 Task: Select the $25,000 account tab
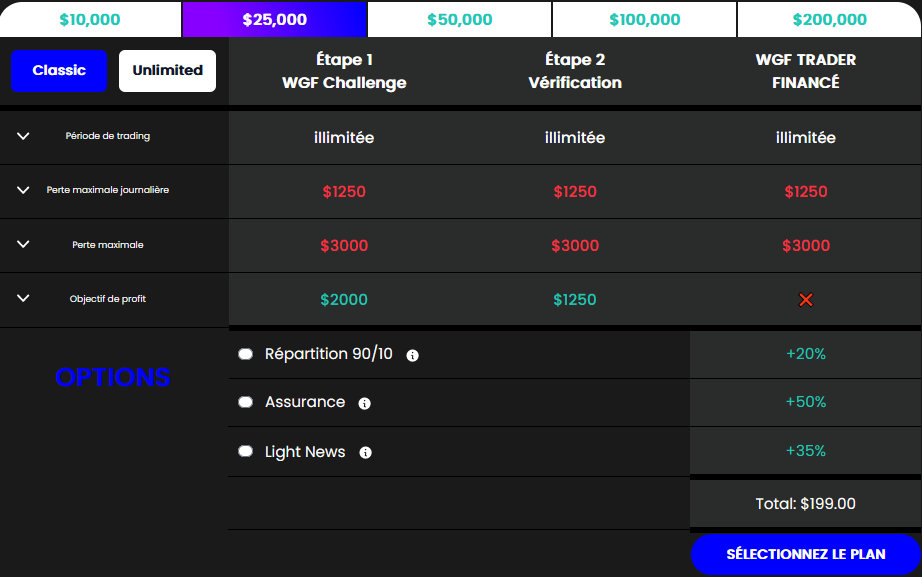(x=275, y=19)
